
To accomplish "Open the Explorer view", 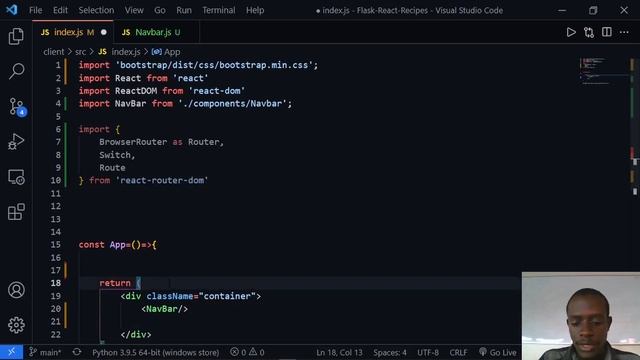I will (x=16, y=36).
